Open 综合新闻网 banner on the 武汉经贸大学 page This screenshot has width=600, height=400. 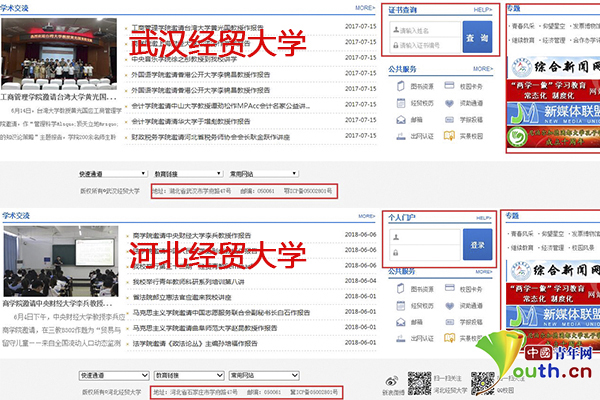[554, 67]
